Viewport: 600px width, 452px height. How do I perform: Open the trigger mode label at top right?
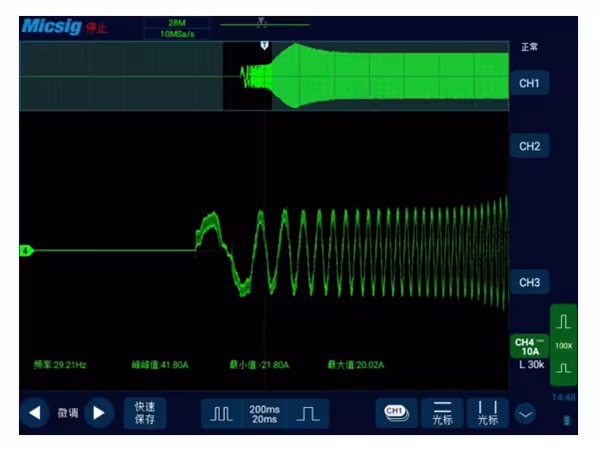tap(530, 47)
